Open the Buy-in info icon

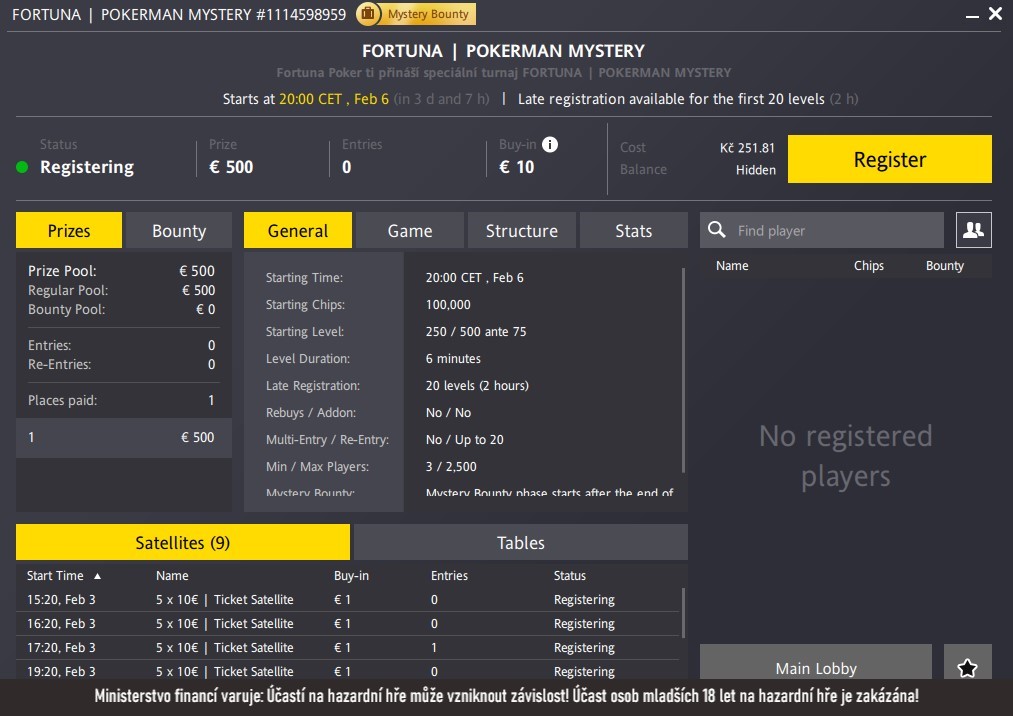[x=550, y=144]
